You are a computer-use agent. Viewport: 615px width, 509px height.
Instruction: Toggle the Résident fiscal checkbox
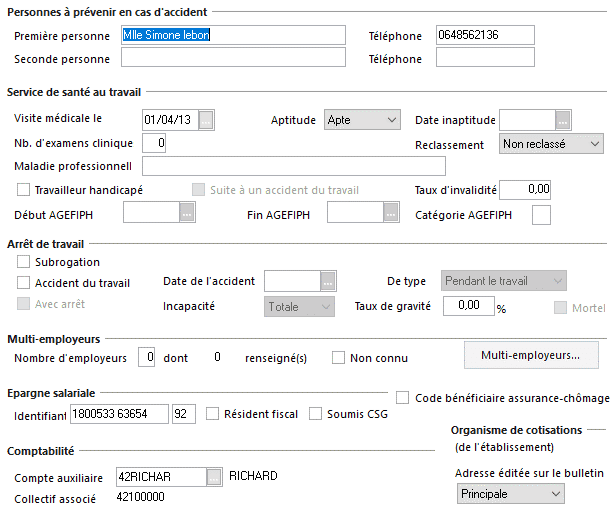(212, 414)
